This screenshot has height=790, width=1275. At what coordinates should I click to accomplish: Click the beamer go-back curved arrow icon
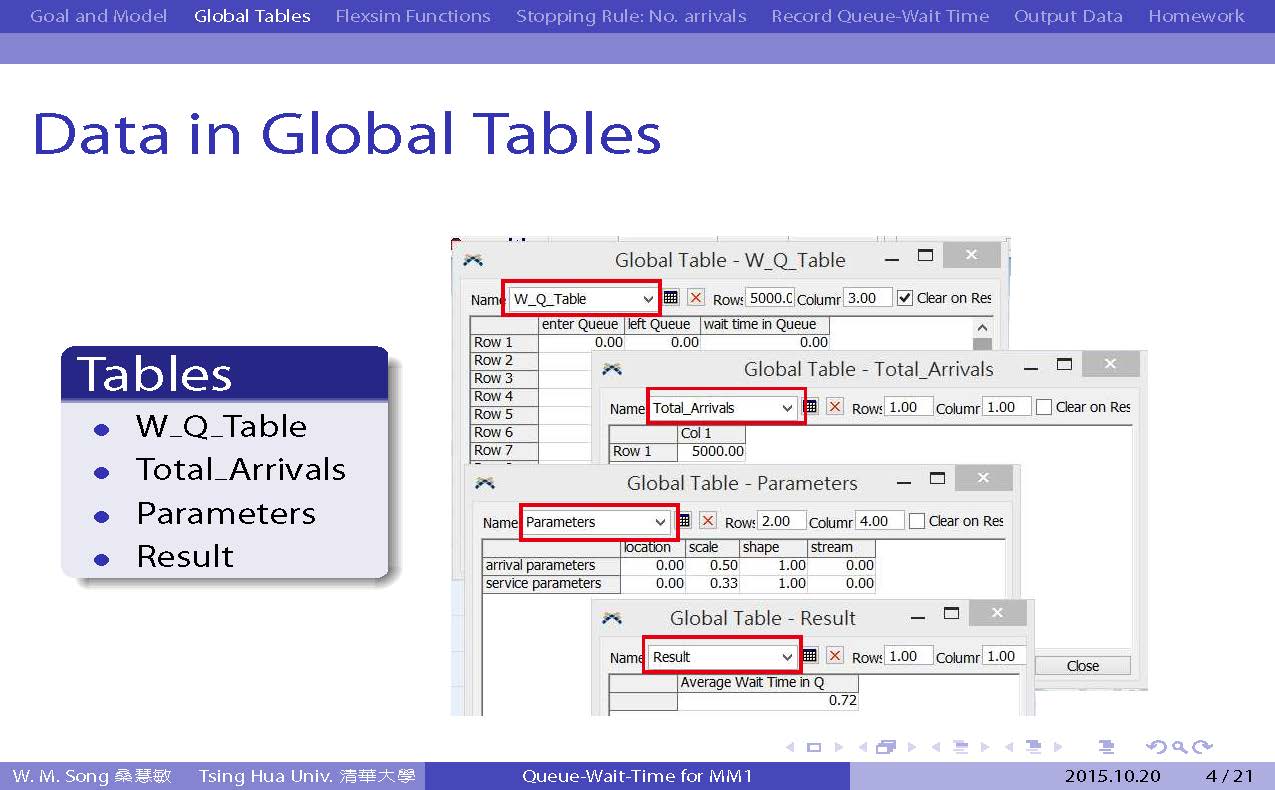pyautogui.click(x=1156, y=747)
